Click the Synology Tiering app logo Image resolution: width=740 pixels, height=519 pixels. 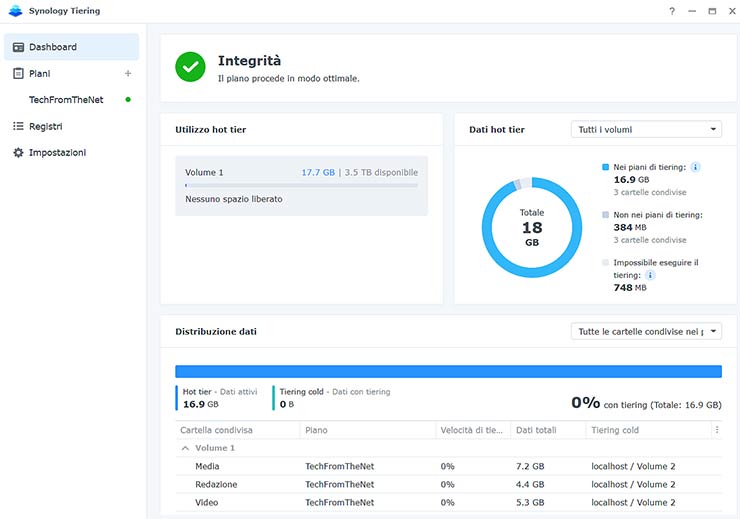tap(16, 10)
